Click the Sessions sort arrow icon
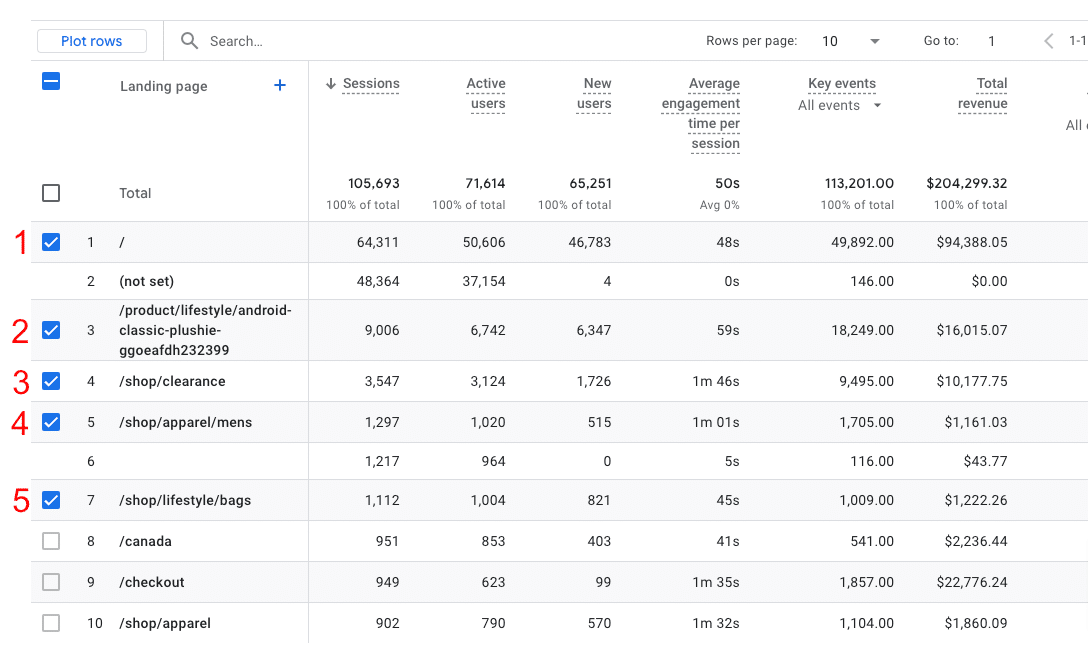1088x656 pixels. [x=331, y=84]
